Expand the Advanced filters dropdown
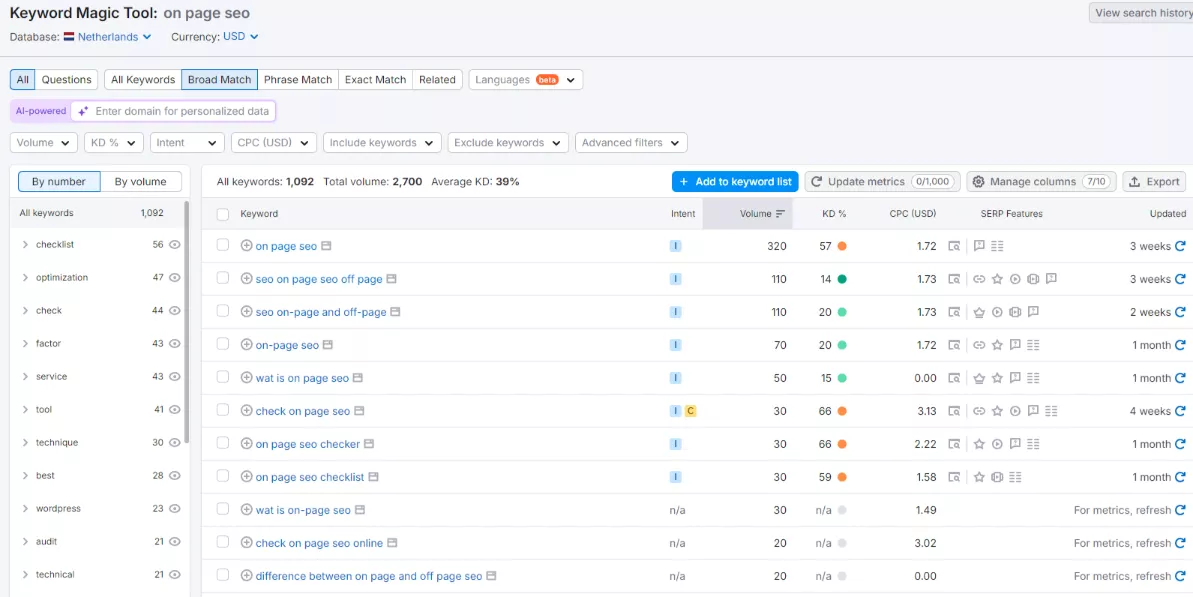The image size is (1193, 597). [x=630, y=142]
